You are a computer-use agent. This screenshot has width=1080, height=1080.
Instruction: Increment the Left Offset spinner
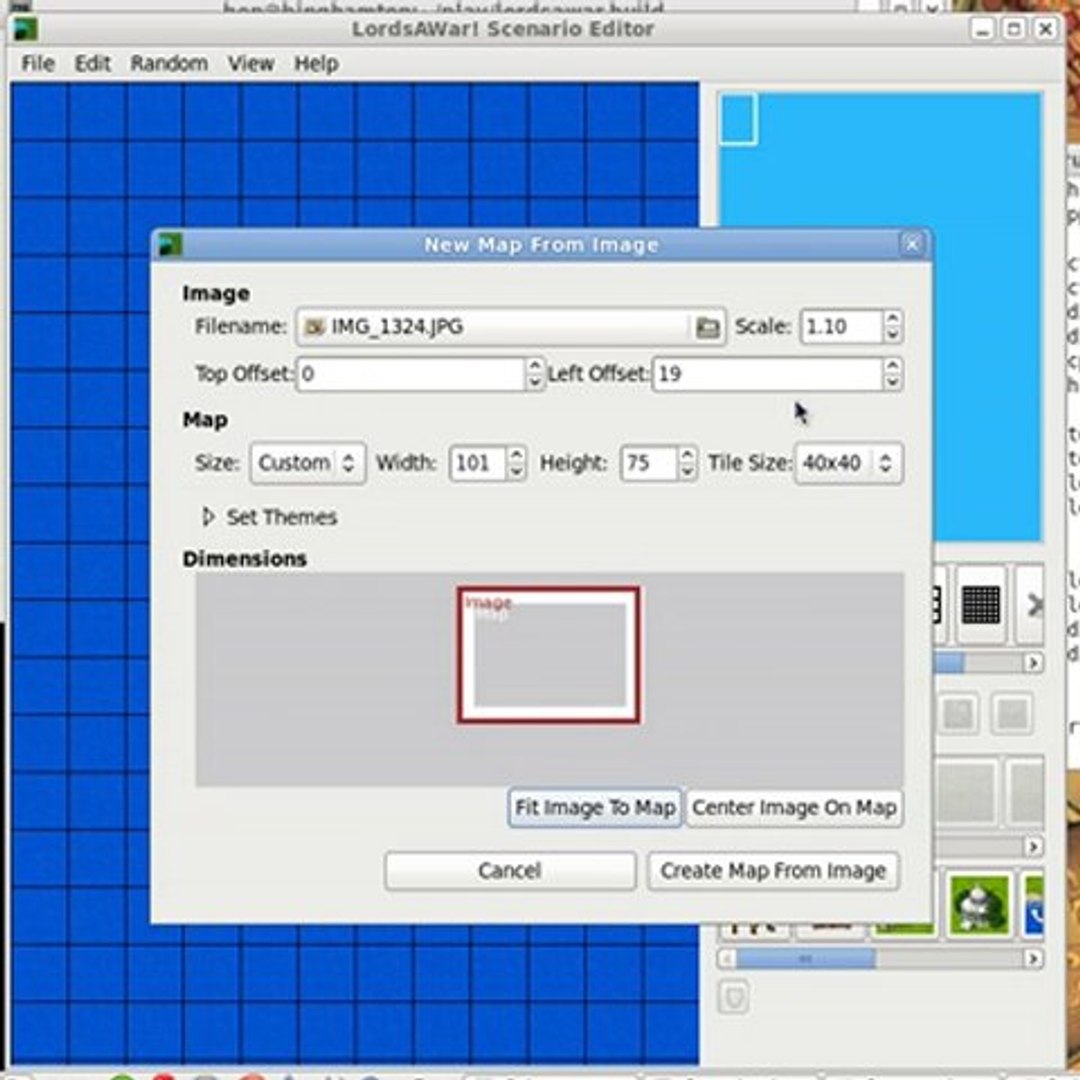pyautogui.click(x=893, y=366)
